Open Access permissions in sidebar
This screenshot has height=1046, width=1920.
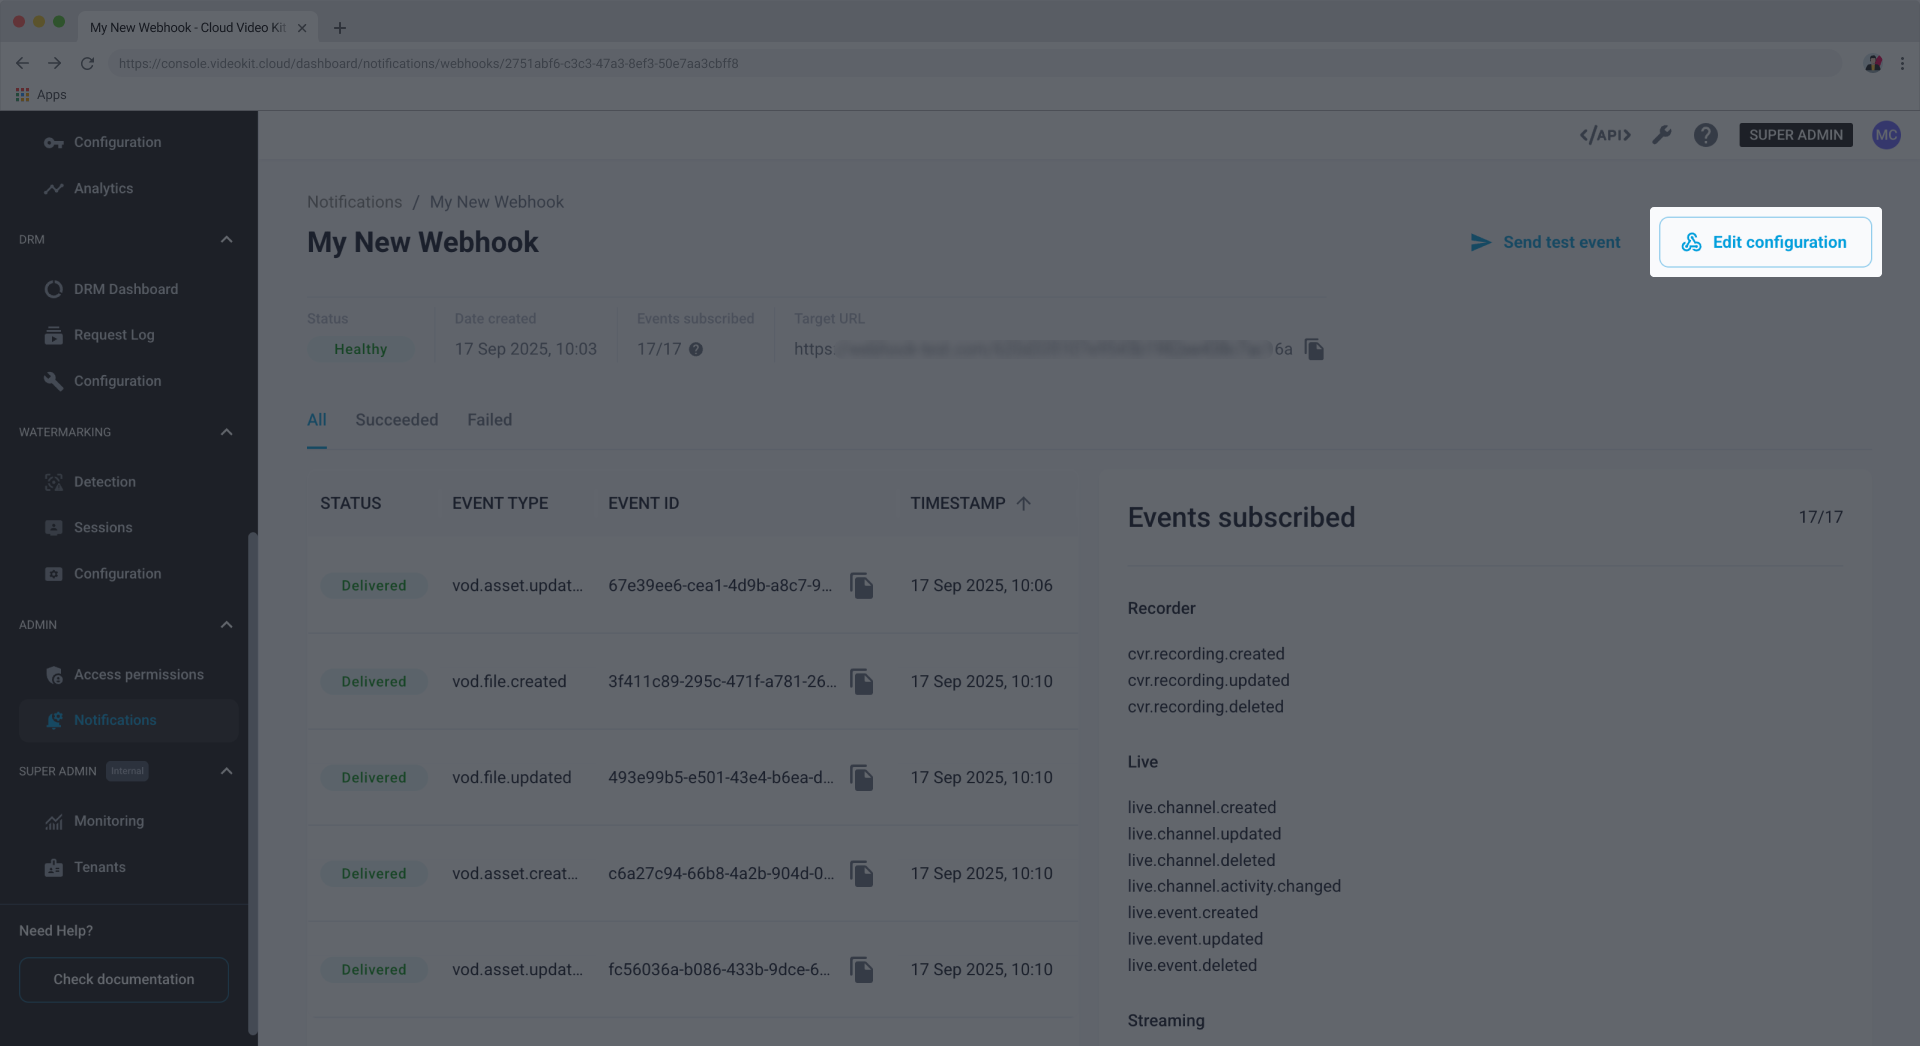click(138, 675)
